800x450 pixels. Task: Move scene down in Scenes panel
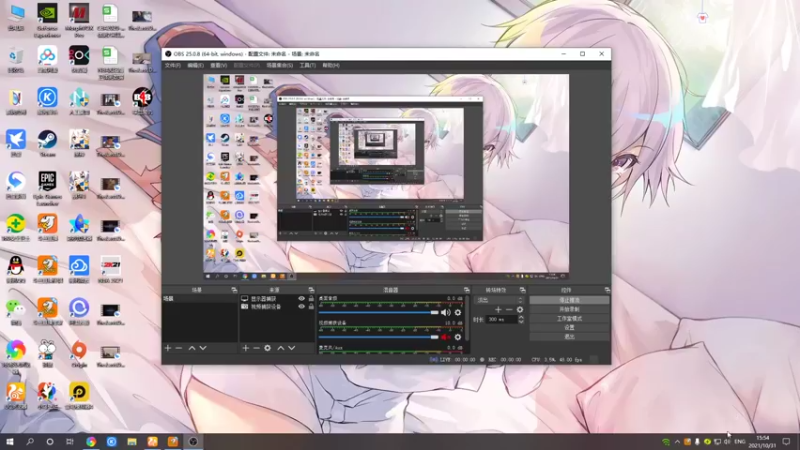point(203,348)
